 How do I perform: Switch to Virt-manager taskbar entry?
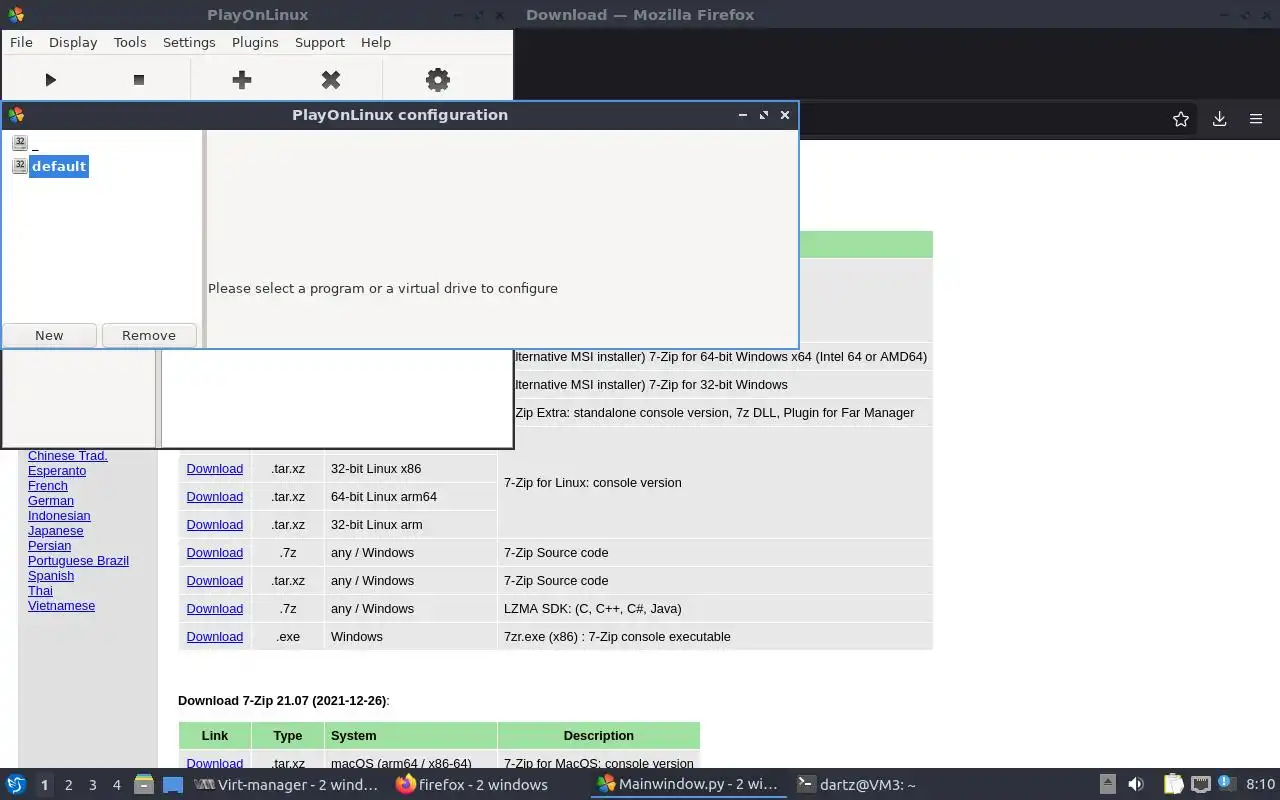[x=287, y=785]
